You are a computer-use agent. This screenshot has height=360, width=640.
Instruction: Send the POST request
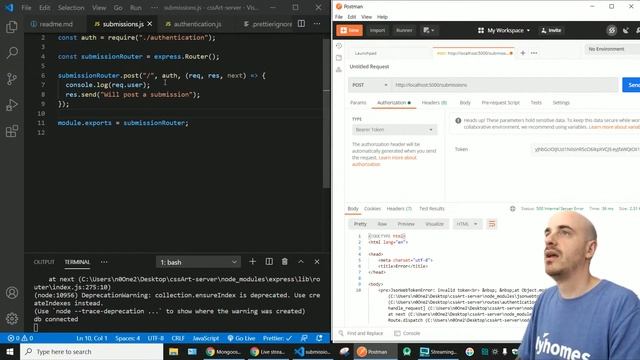(631, 85)
